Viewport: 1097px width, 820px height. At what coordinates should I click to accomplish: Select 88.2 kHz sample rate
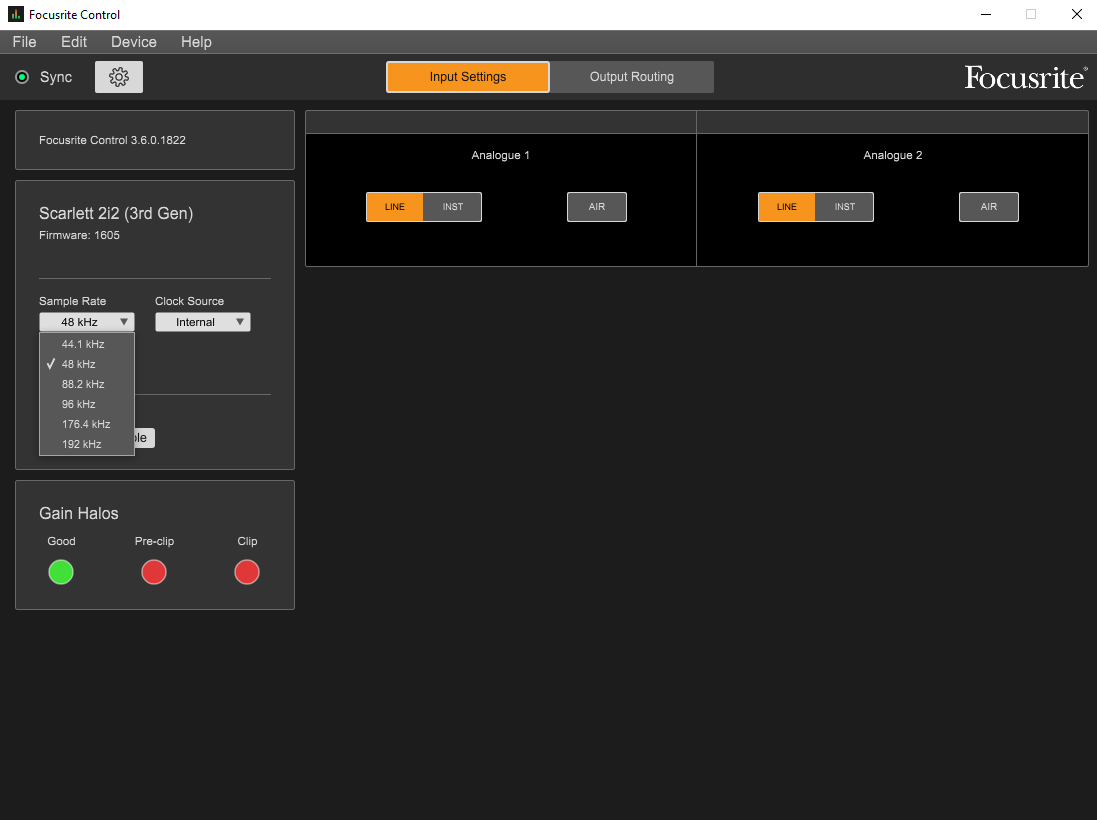pyautogui.click(x=87, y=384)
